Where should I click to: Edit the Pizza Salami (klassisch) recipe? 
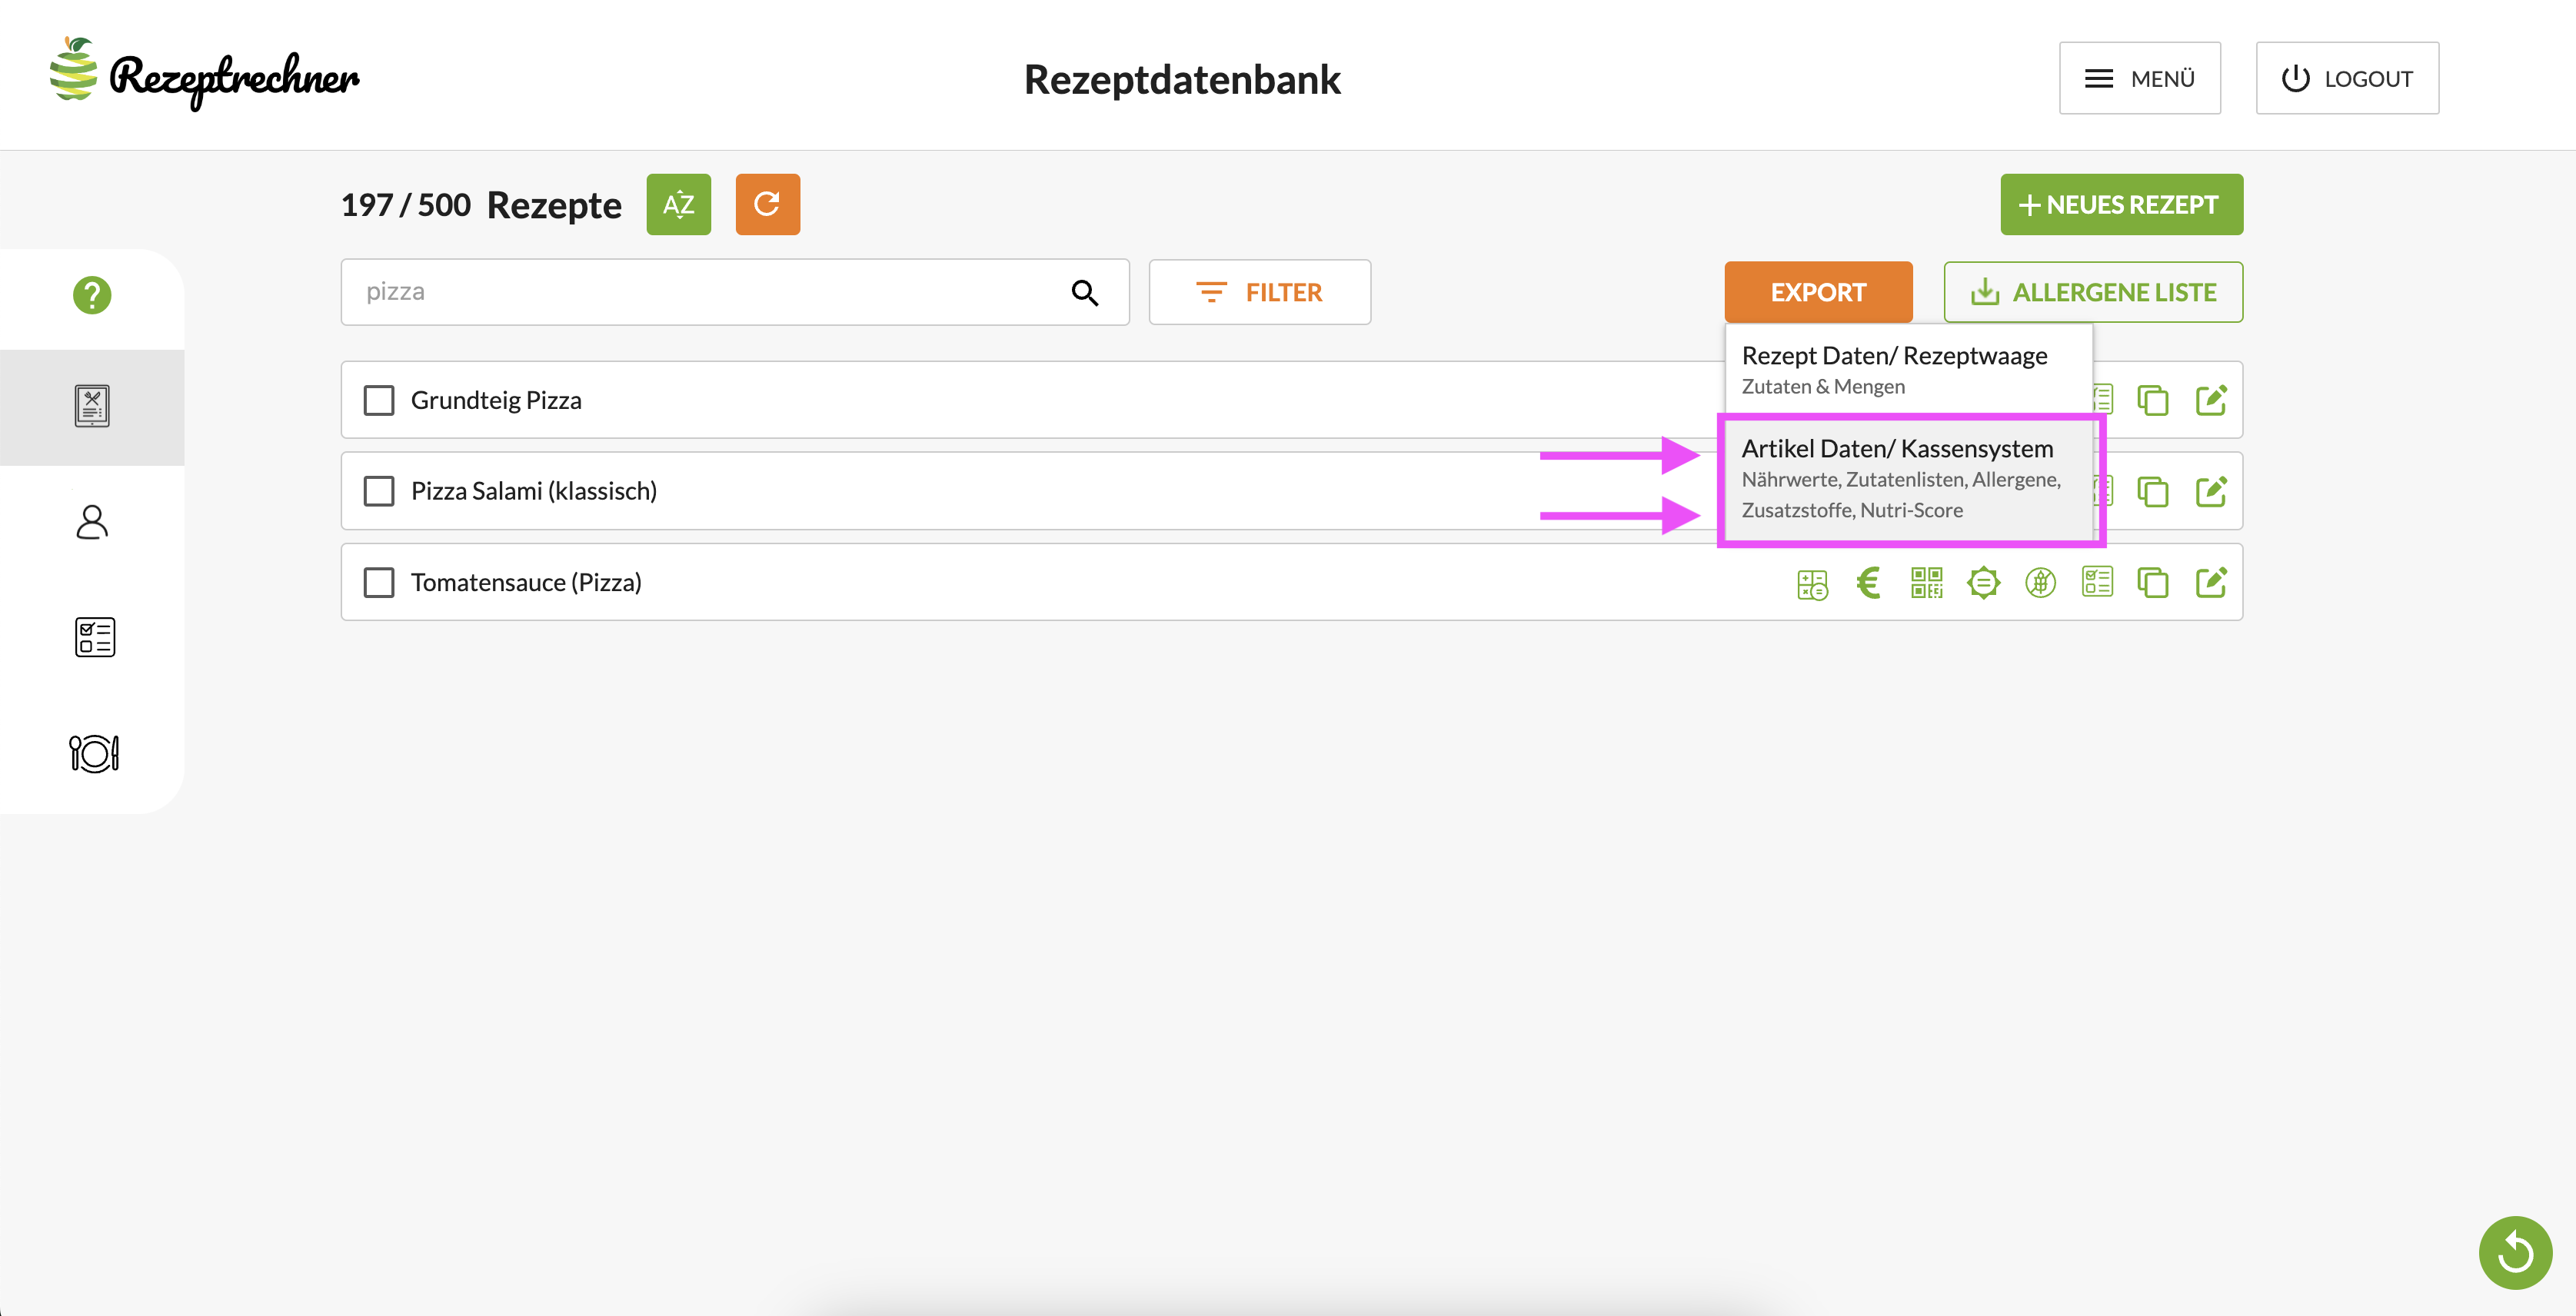[x=2210, y=491]
